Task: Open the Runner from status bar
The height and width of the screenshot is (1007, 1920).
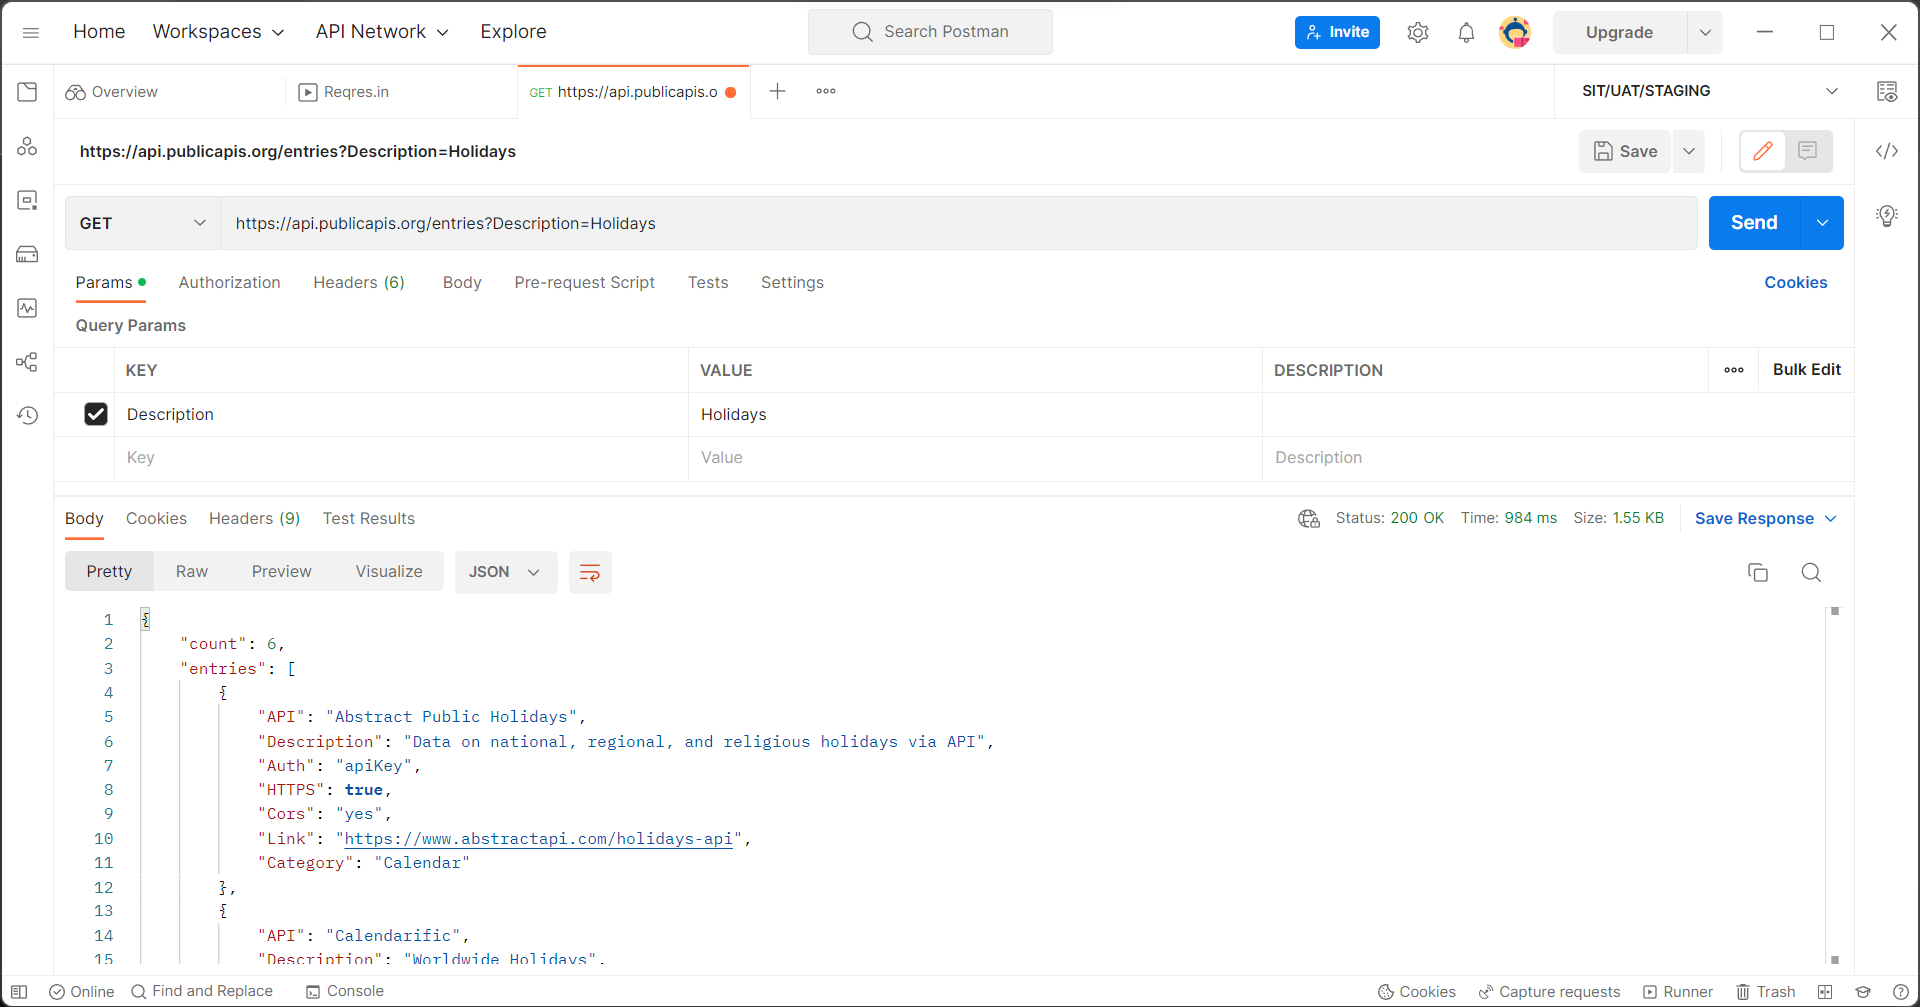Action: click(x=1678, y=992)
